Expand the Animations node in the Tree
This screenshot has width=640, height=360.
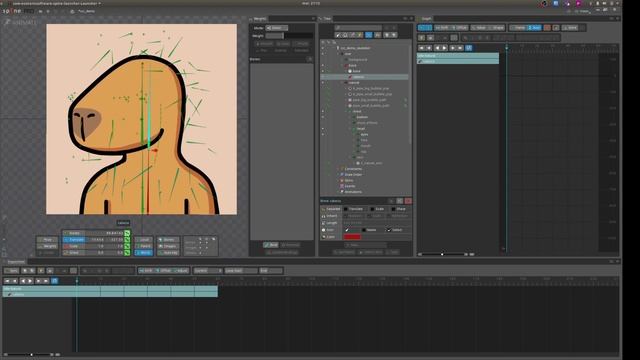(338, 192)
